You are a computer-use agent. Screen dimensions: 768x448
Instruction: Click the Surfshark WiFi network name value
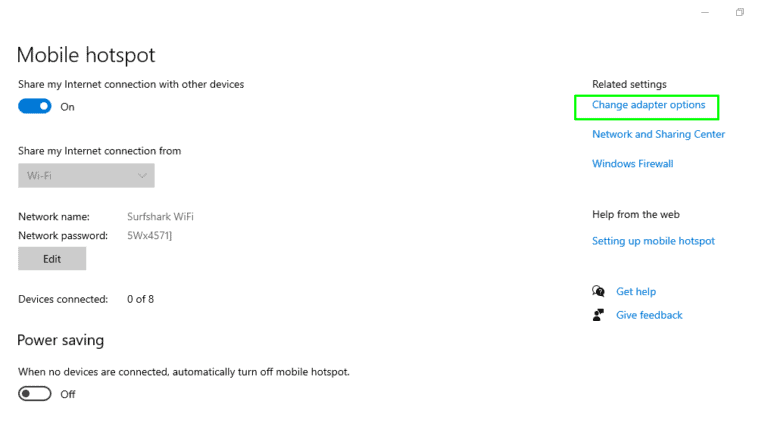160,216
